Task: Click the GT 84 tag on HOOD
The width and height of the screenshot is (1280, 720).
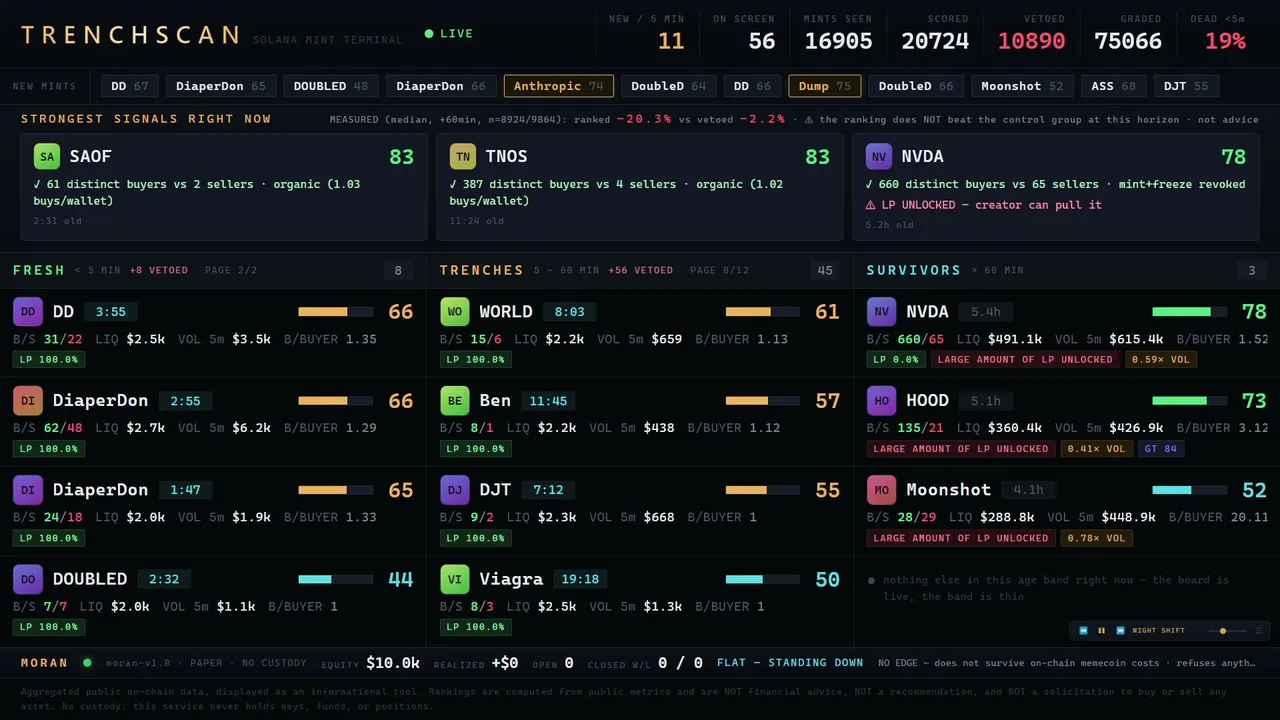Action: (x=1161, y=449)
